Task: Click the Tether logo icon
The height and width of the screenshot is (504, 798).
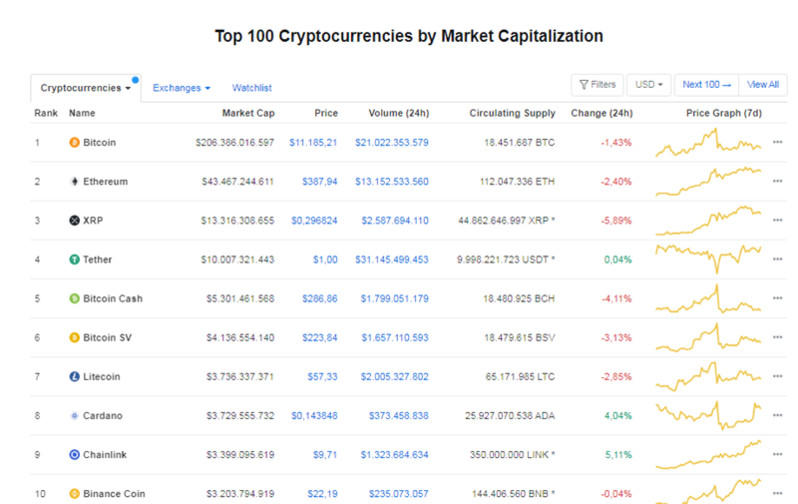Action: (74, 260)
